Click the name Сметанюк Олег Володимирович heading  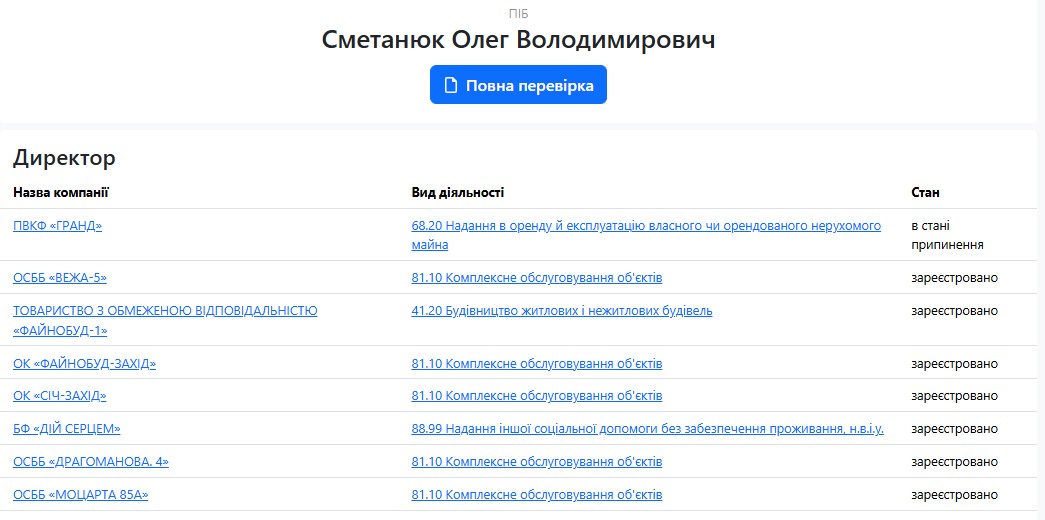click(x=519, y=39)
